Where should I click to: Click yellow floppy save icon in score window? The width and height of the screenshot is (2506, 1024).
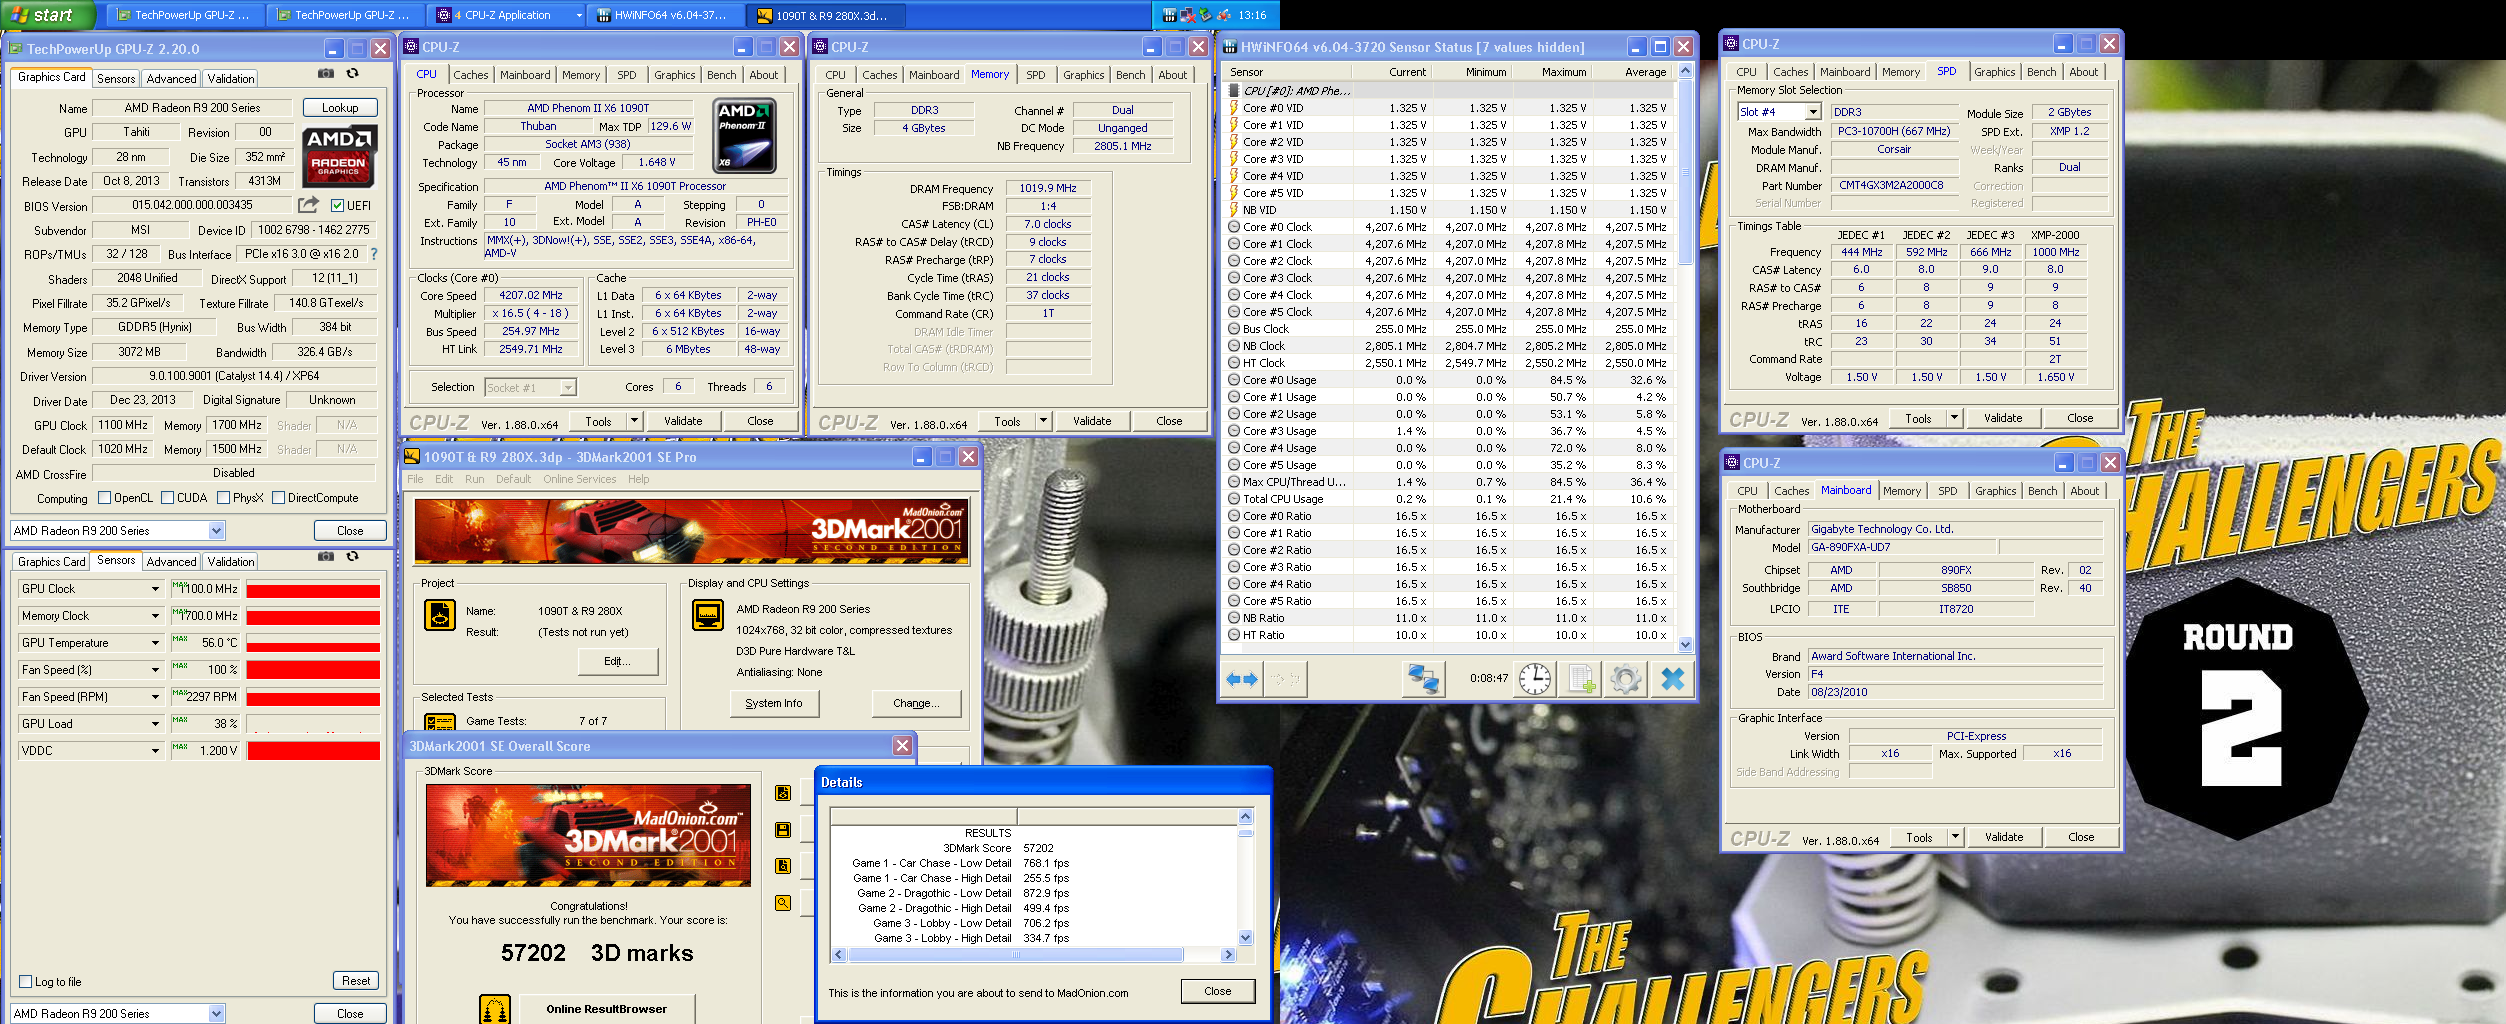click(x=783, y=830)
